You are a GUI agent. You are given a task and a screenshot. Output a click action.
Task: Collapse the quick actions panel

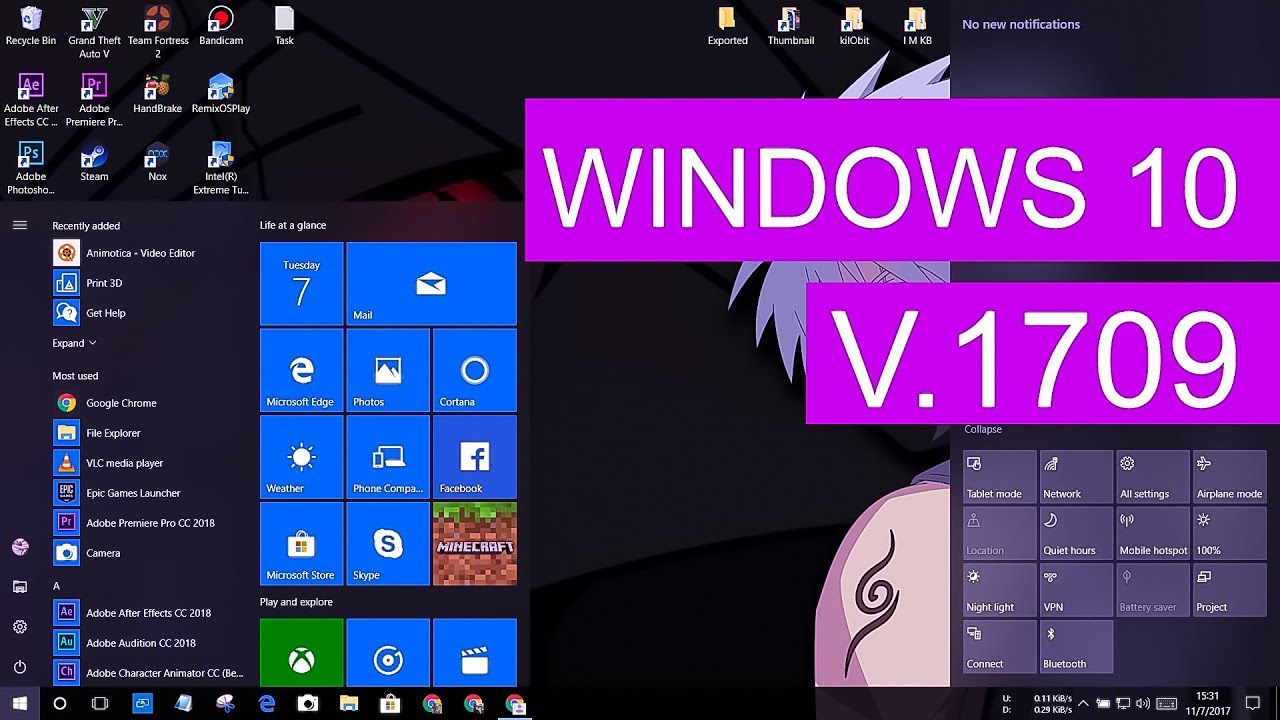coord(982,428)
